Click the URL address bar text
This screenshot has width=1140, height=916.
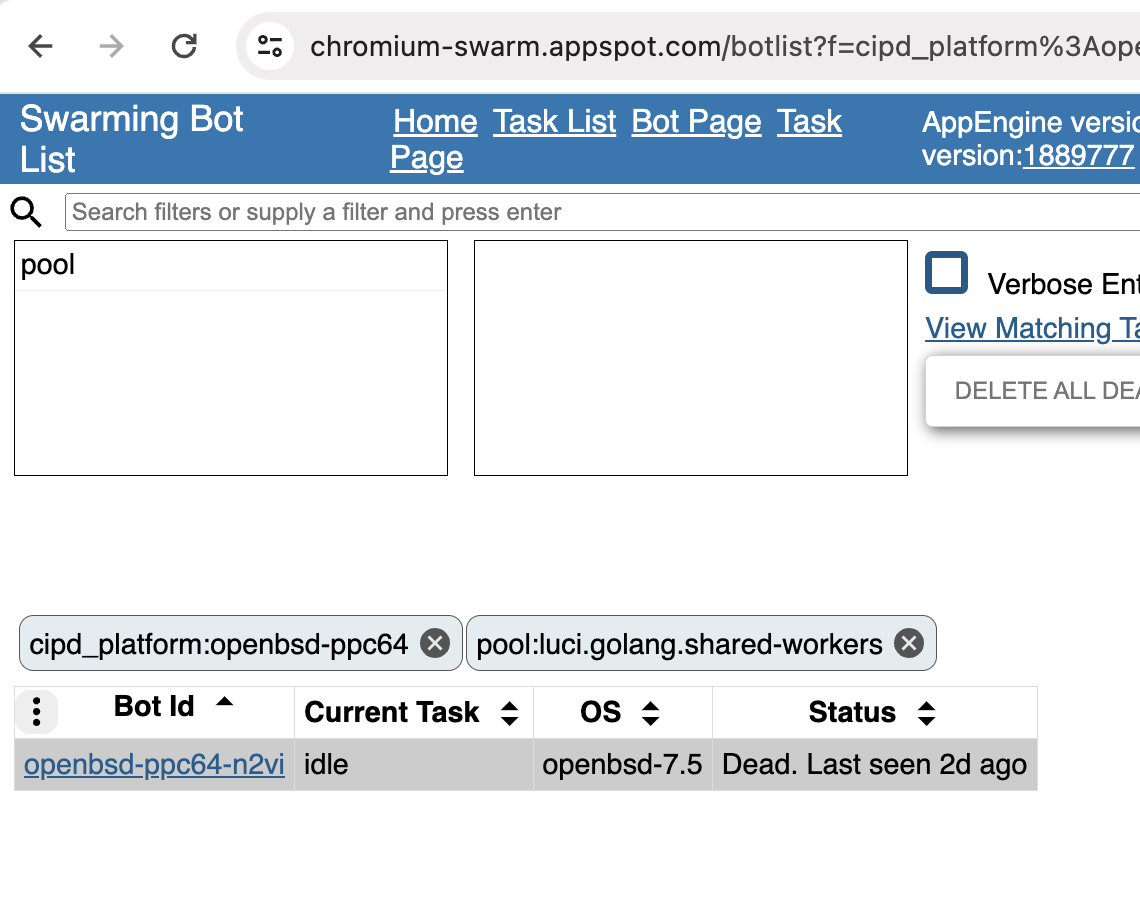point(723,47)
